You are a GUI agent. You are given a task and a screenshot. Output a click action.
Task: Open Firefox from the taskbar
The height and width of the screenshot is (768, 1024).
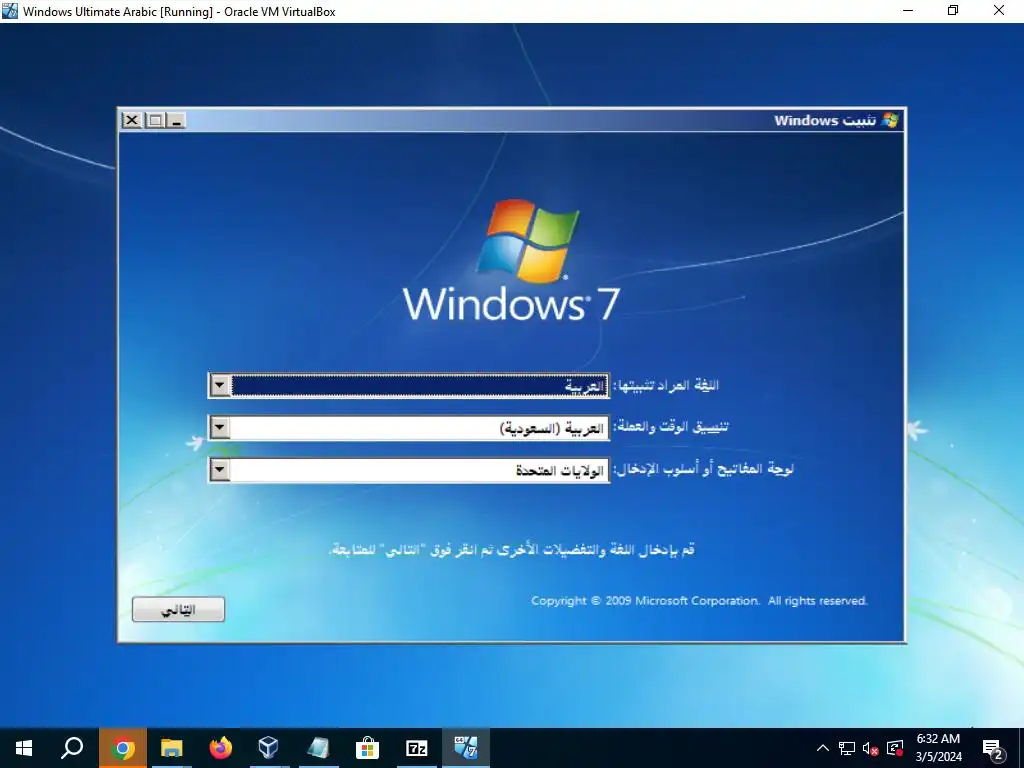(221, 748)
